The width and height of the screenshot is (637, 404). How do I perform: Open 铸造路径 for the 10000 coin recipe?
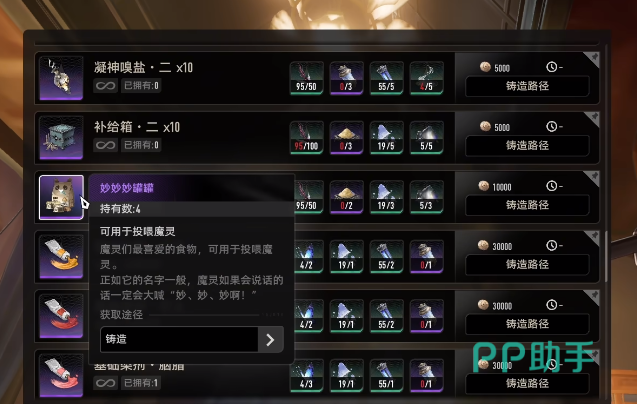tap(527, 205)
